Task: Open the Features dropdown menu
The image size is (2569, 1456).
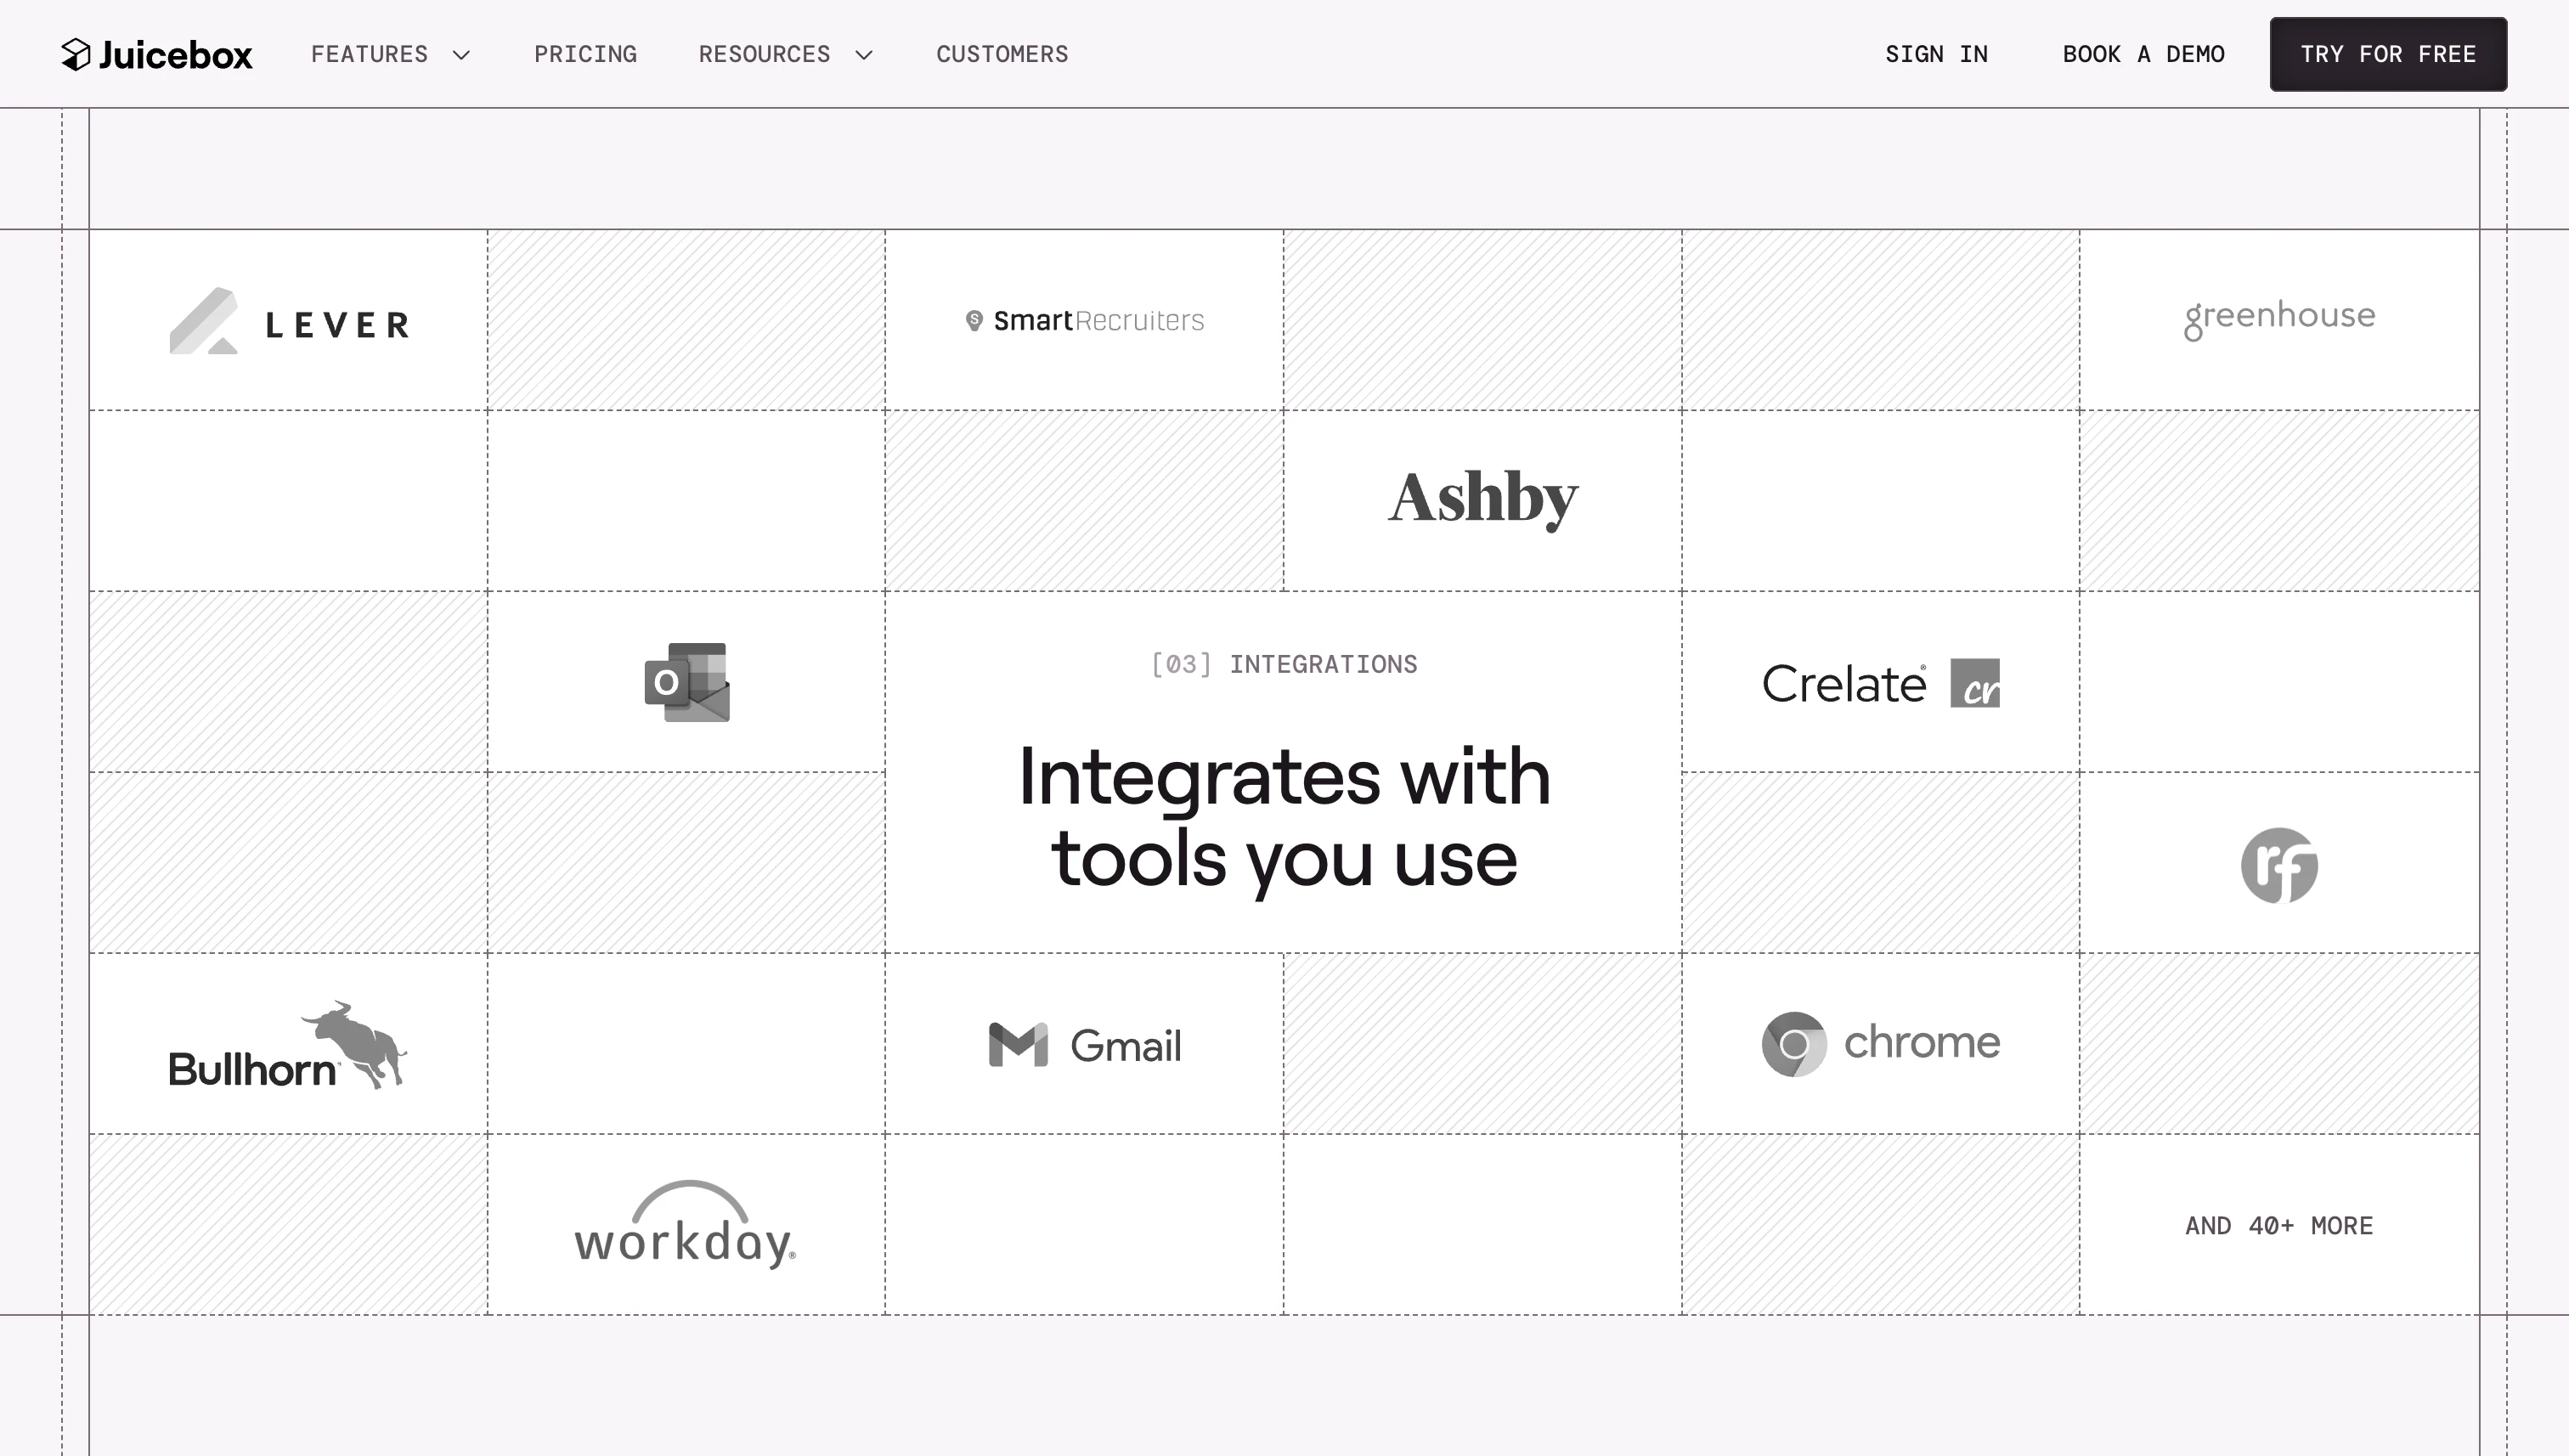Action: (x=390, y=54)
